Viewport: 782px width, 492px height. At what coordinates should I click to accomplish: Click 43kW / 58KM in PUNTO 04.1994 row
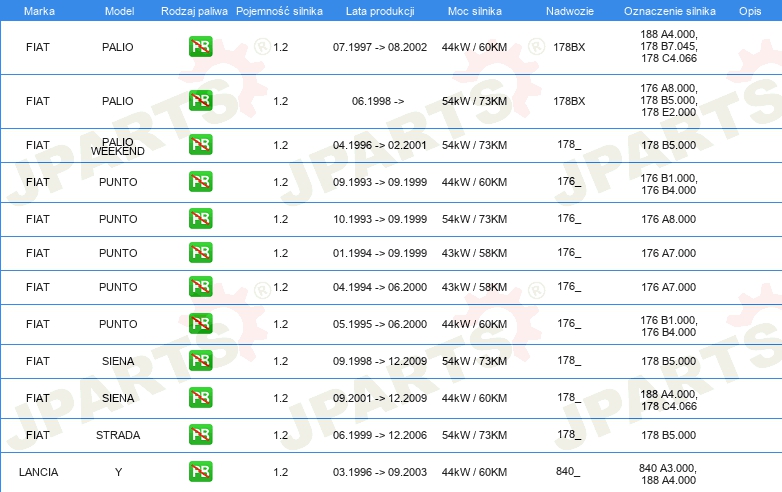[x=474, y=287]
